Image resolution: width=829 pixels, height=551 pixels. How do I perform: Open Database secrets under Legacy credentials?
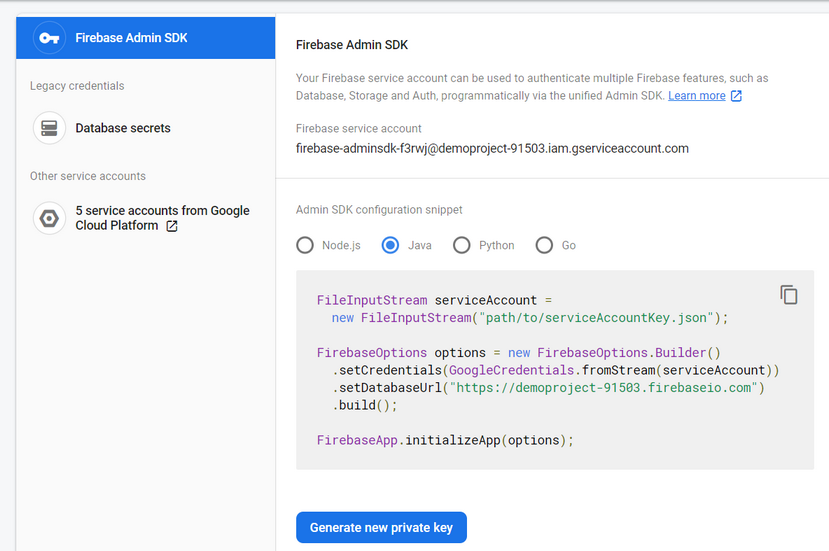tap(123, 128)
